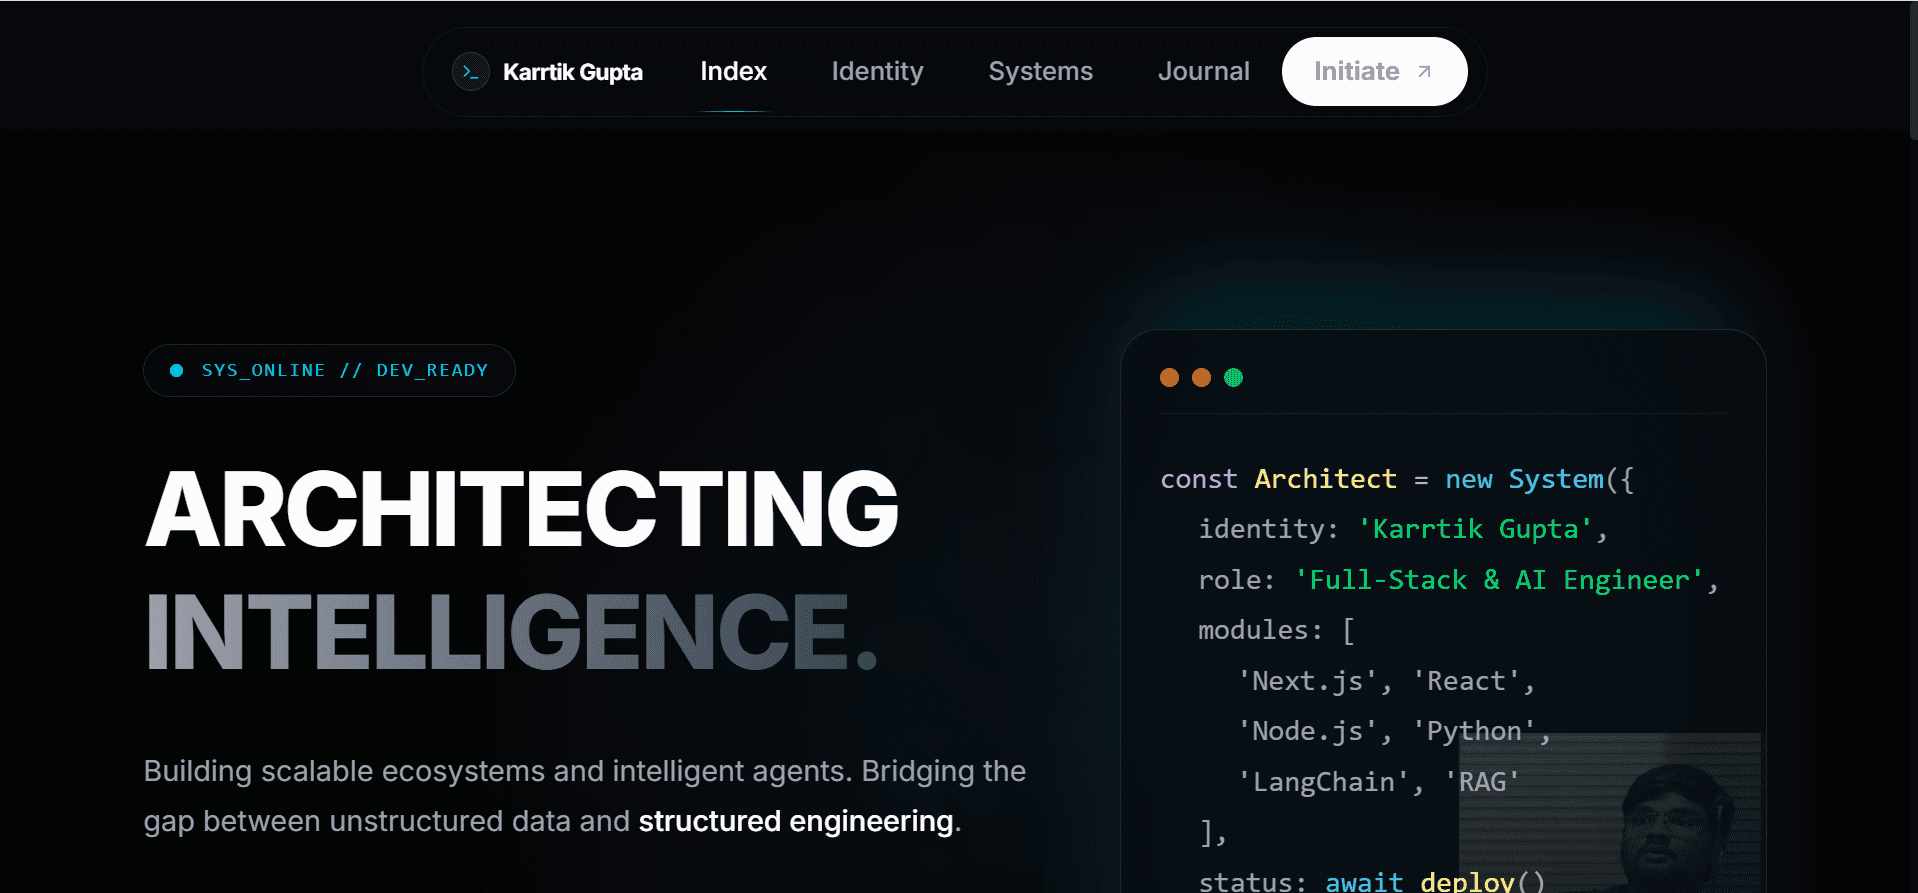Click the green window dot

pyautogui.click(x=1233, y=377)
